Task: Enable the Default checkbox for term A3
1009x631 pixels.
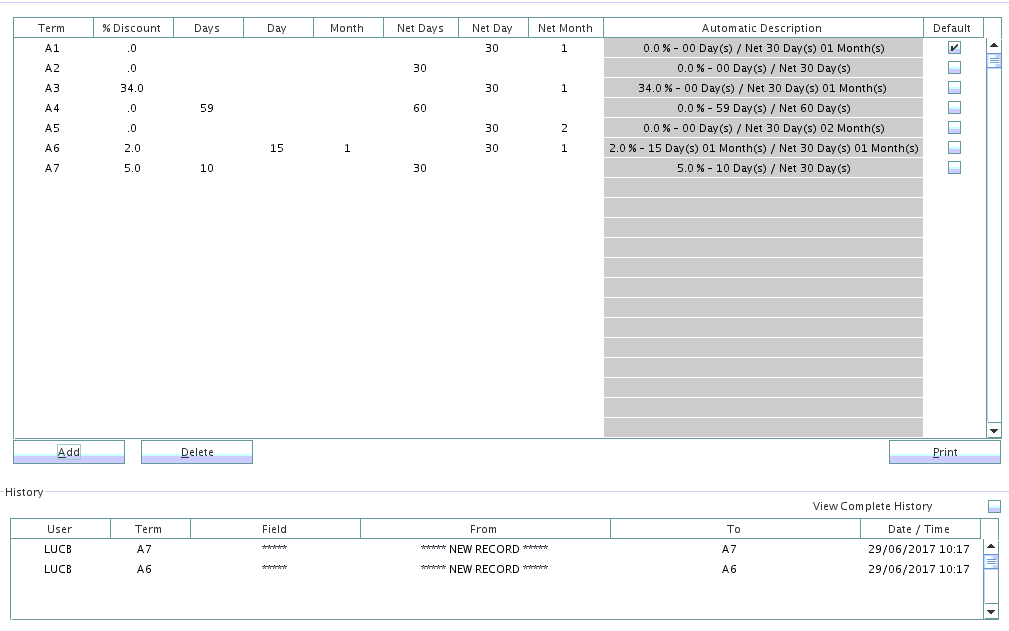Action: click(954, 88)
